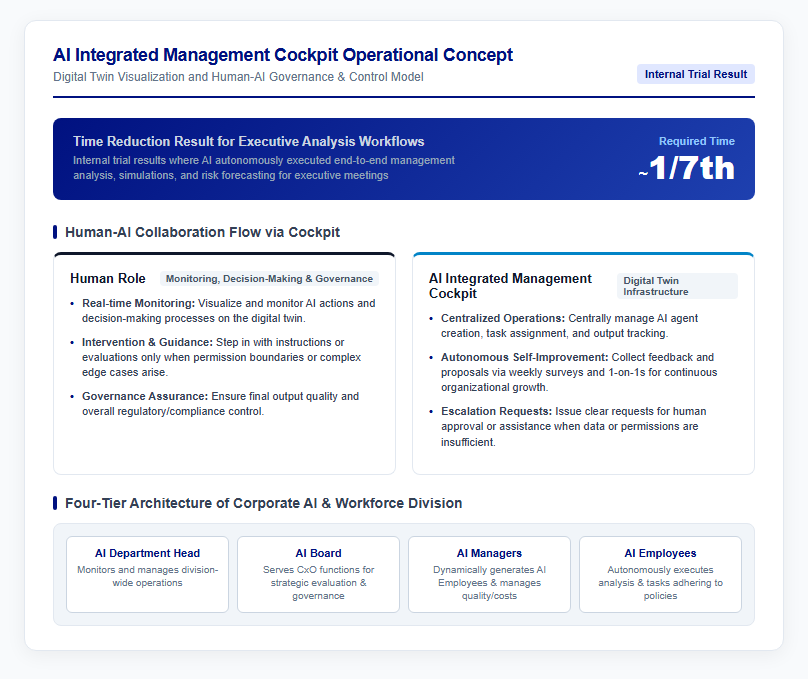Click the "Governance Assurance" bullet label
The width and height of the screenshot is (808, 679).
point(145,397)
